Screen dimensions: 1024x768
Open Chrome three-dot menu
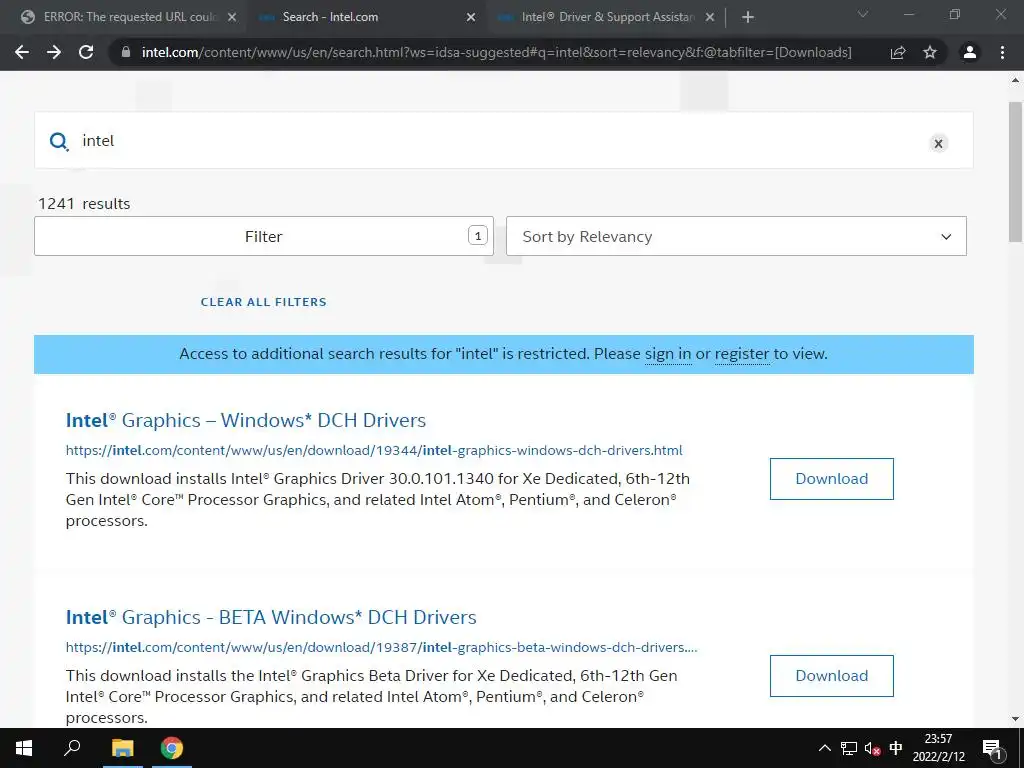click(1002, 52)
